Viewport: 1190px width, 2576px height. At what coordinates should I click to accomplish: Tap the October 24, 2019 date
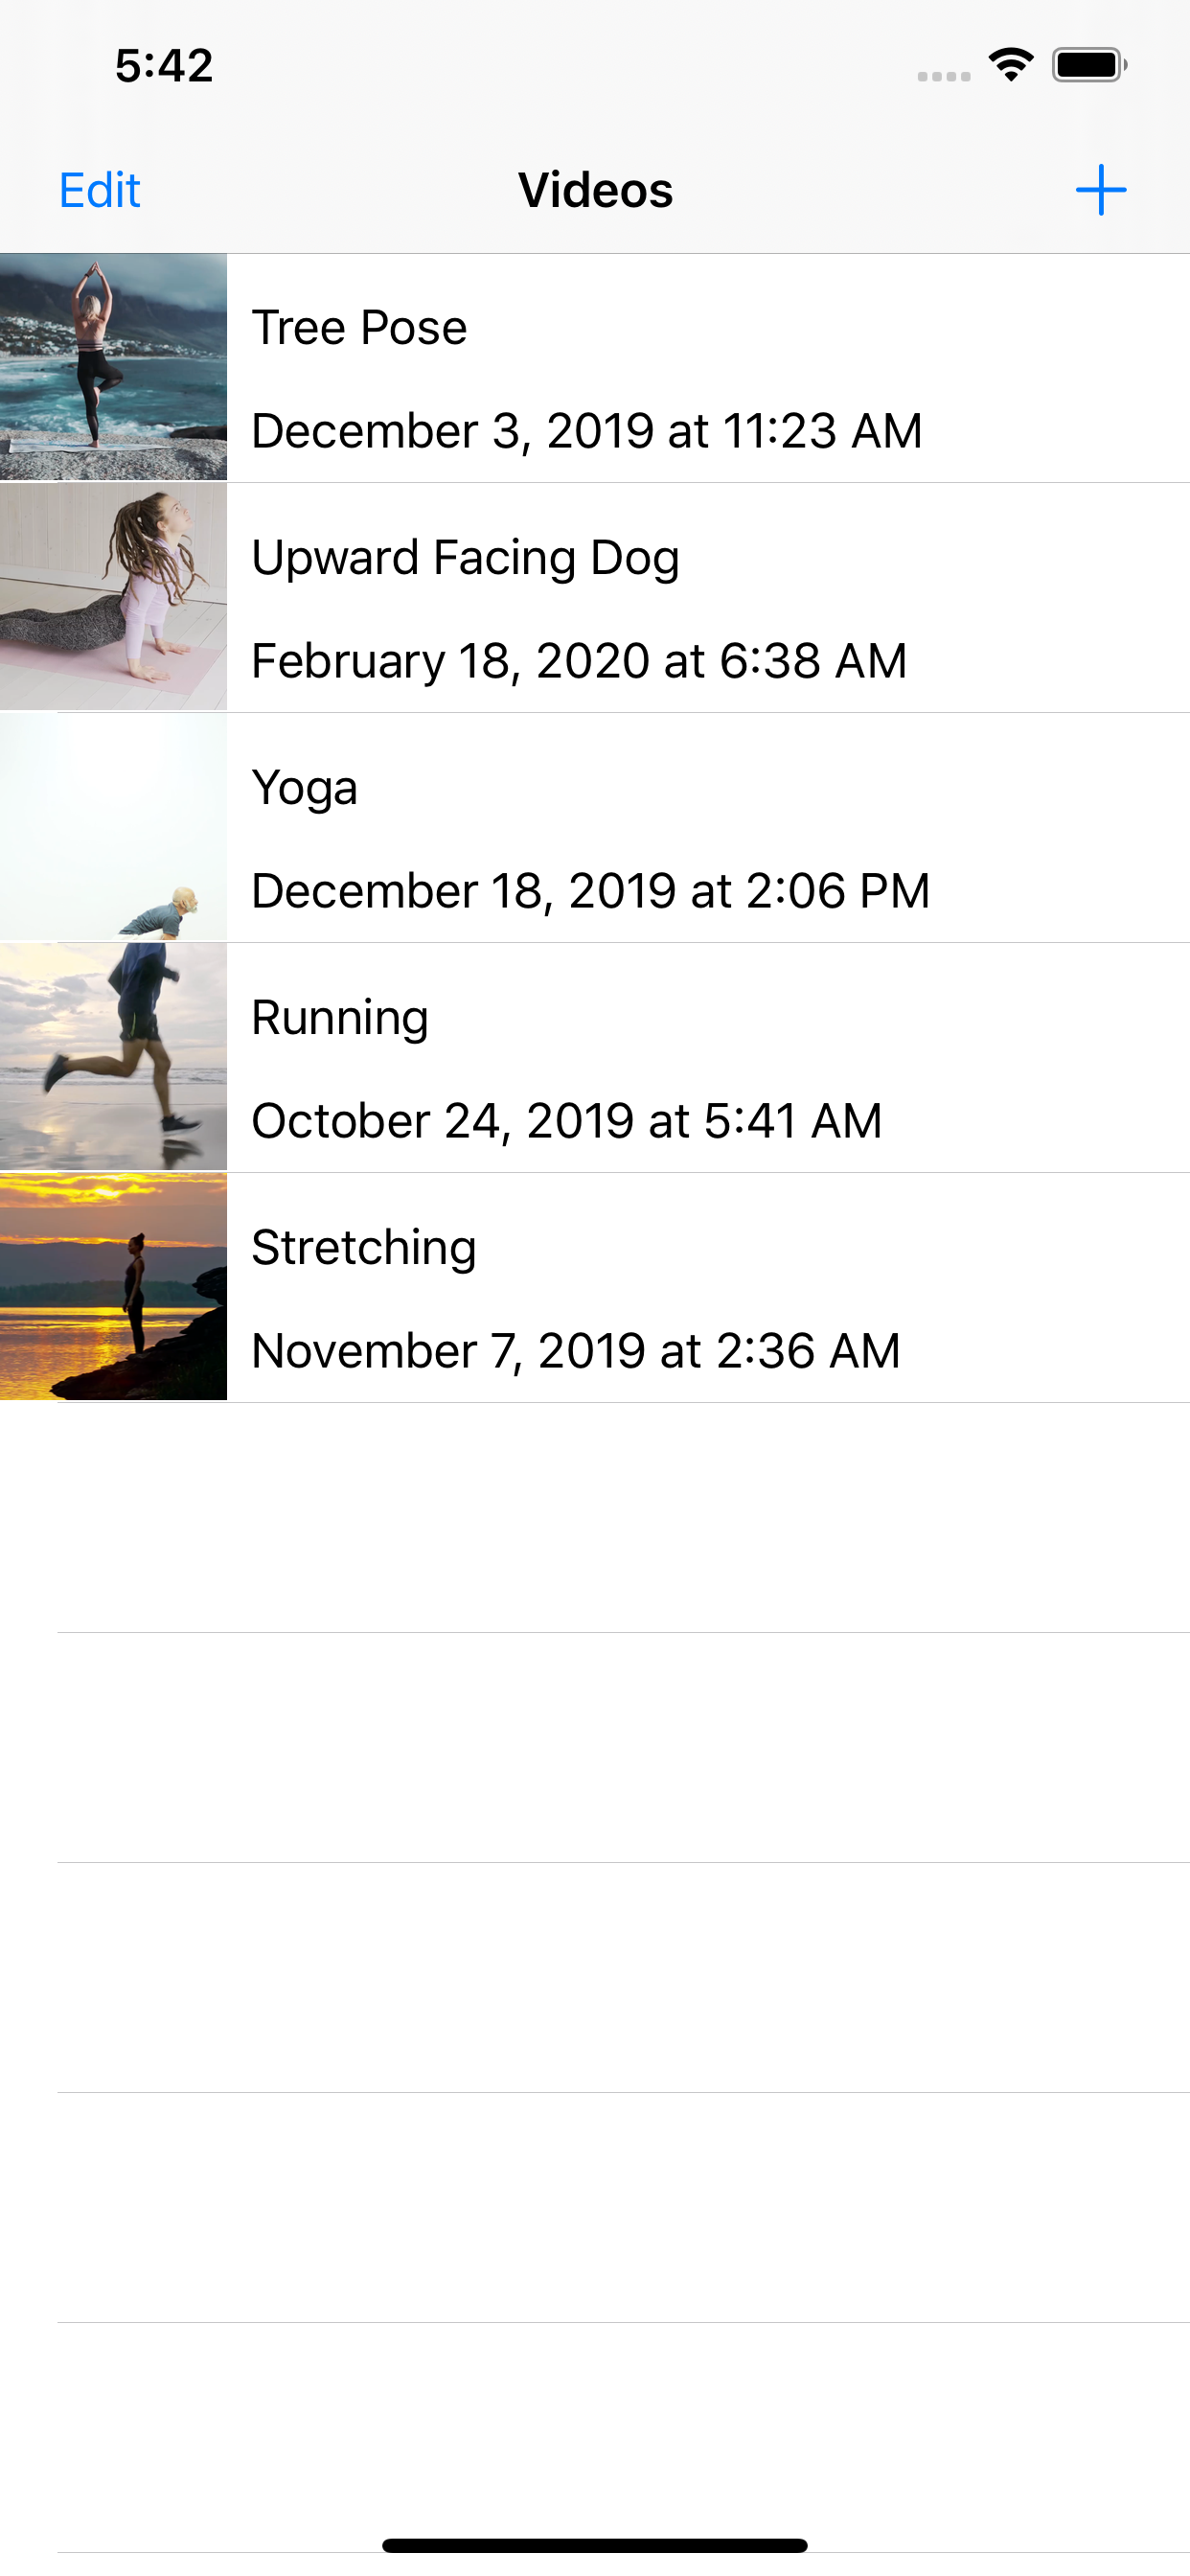(566, 1121)
